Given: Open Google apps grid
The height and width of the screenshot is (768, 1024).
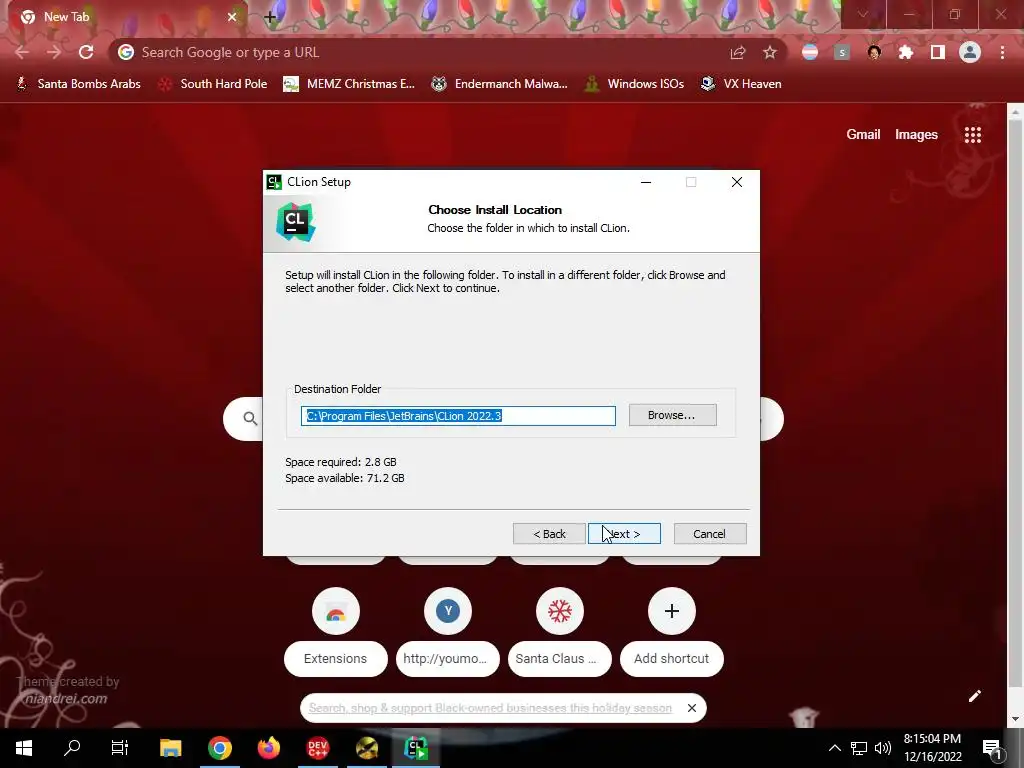Looking at the screenshot, I should 973,135.
